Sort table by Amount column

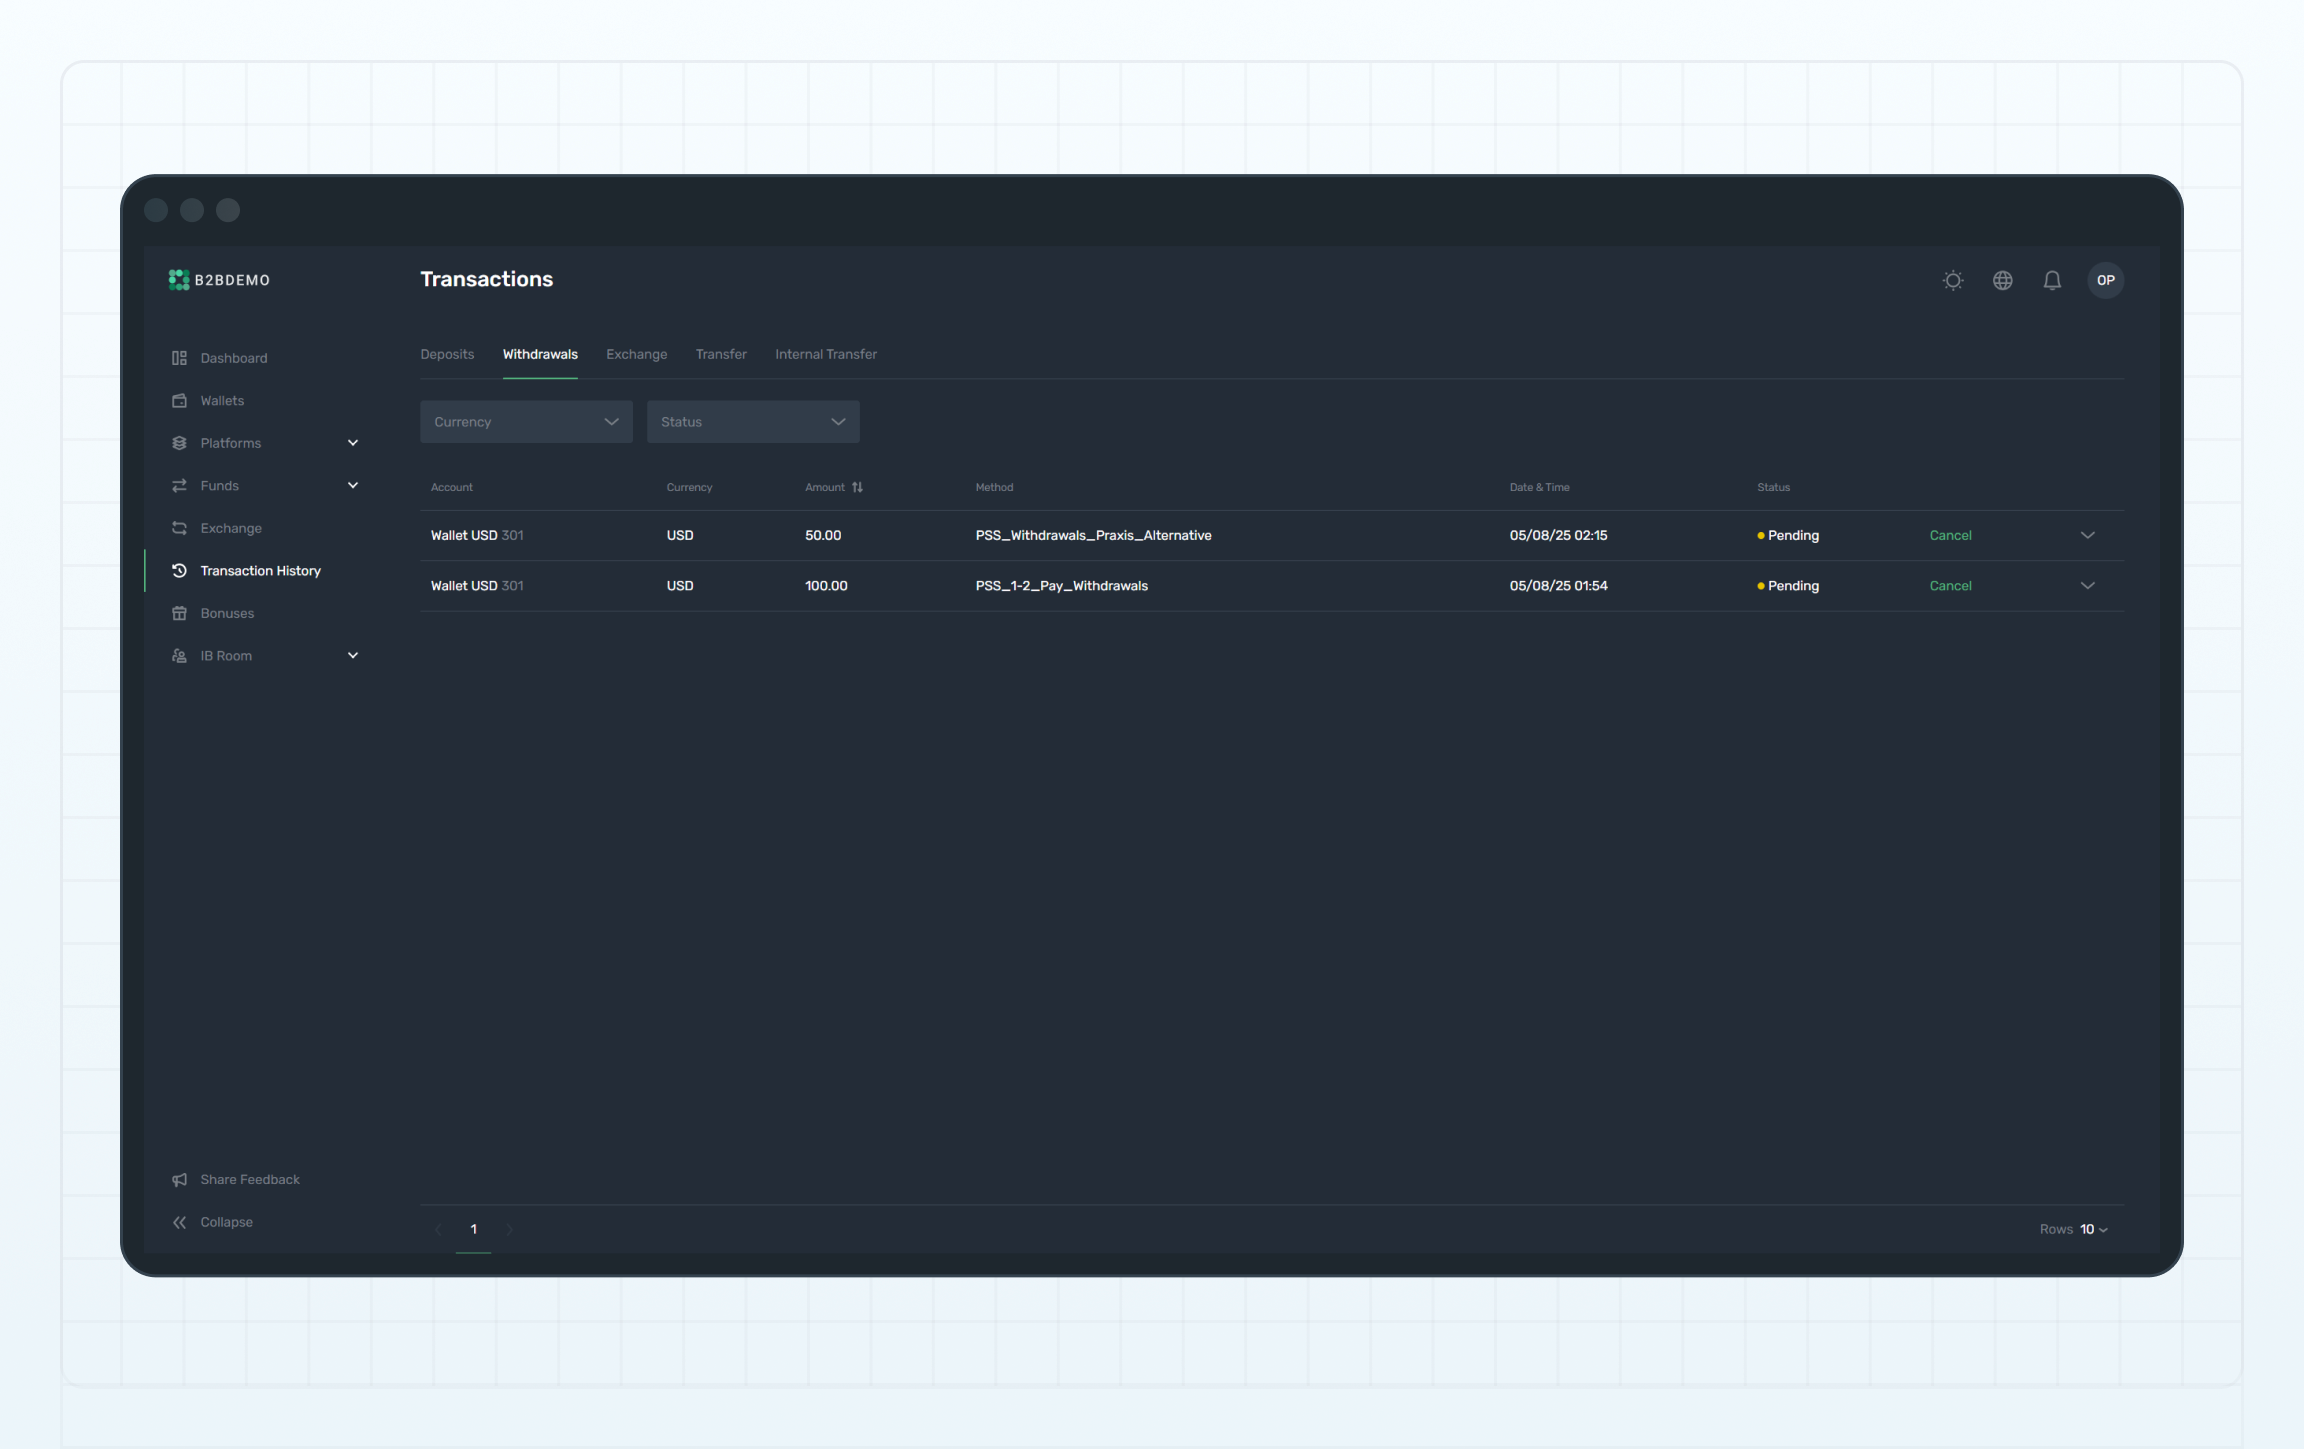click(857, 487)
